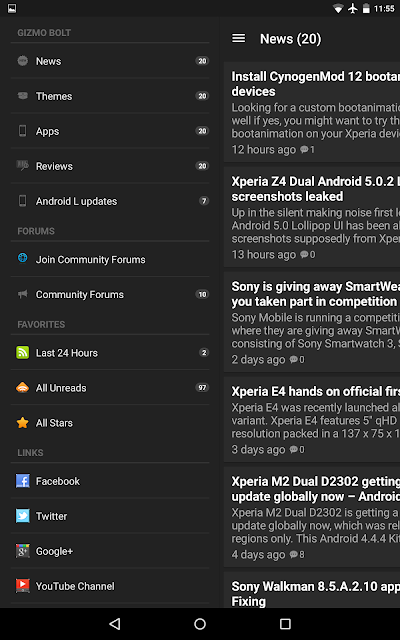The width and height of the screenshot is (400, 640).
Task: Open the Install CynogenMod 12 bootanimation article
Action: (312, 112)
